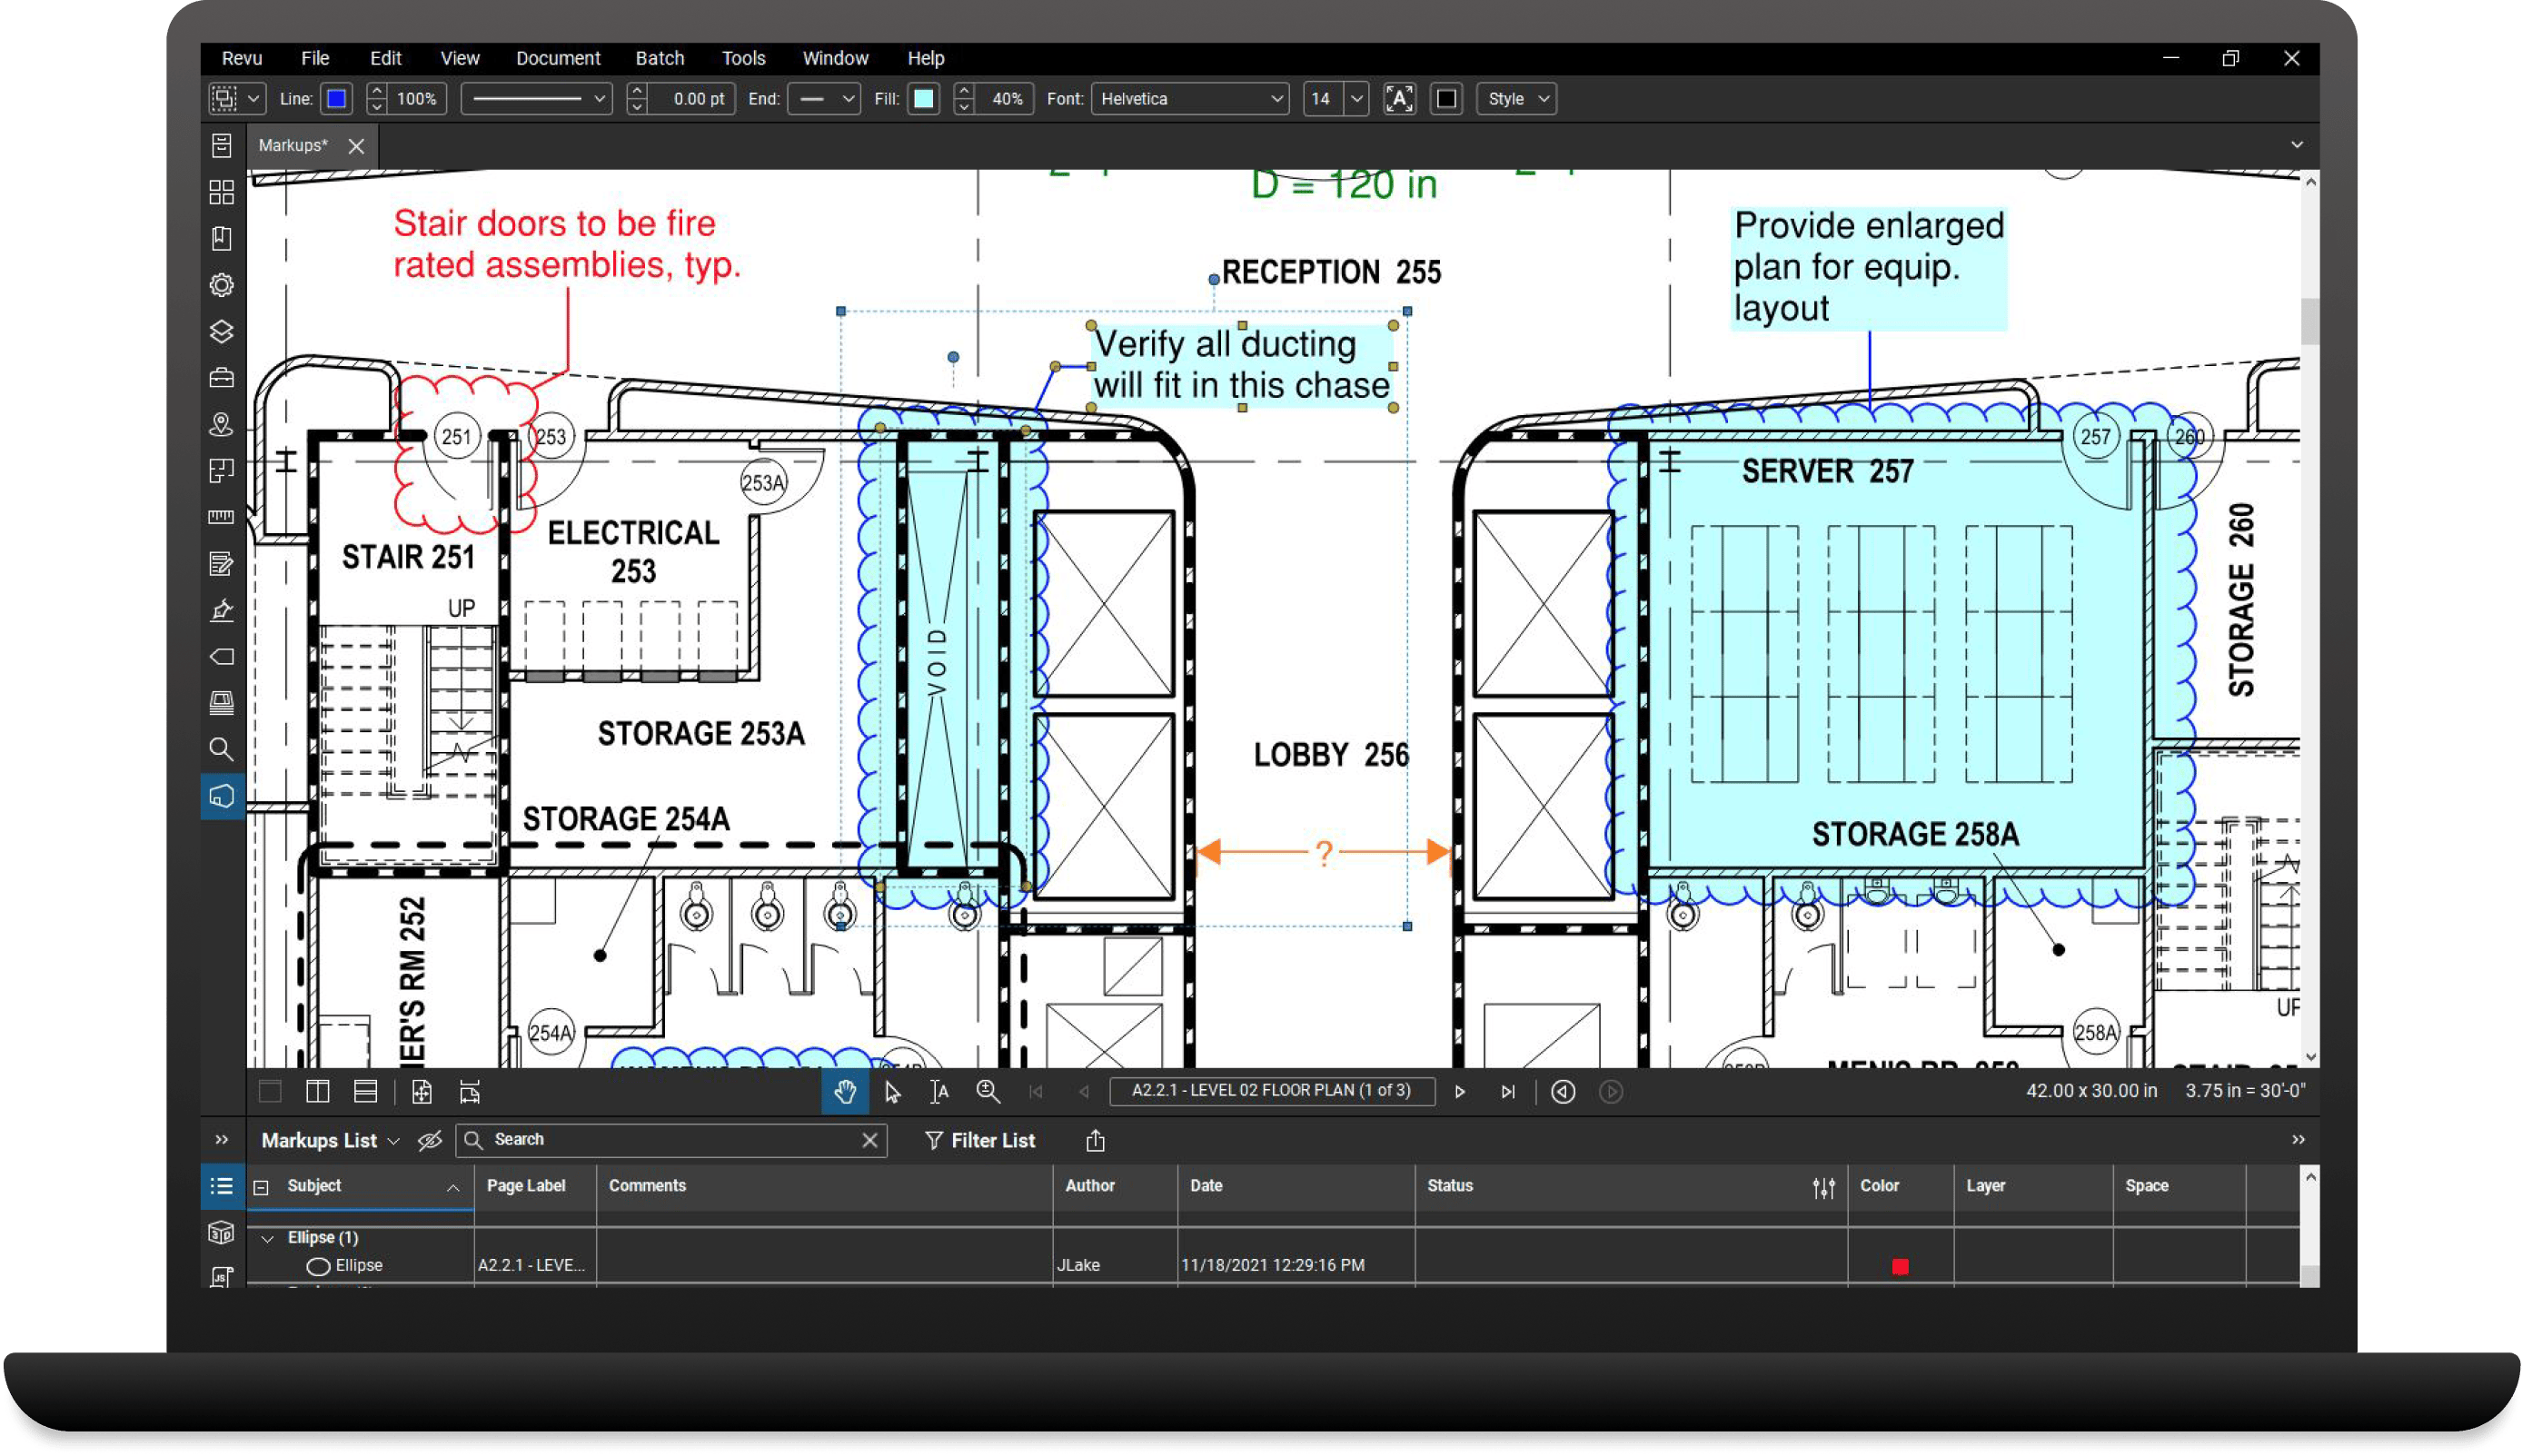Click the Filter List button
This screenshot has width=2522, height=1456.
pyautogui.click(x=980, y=1140)
